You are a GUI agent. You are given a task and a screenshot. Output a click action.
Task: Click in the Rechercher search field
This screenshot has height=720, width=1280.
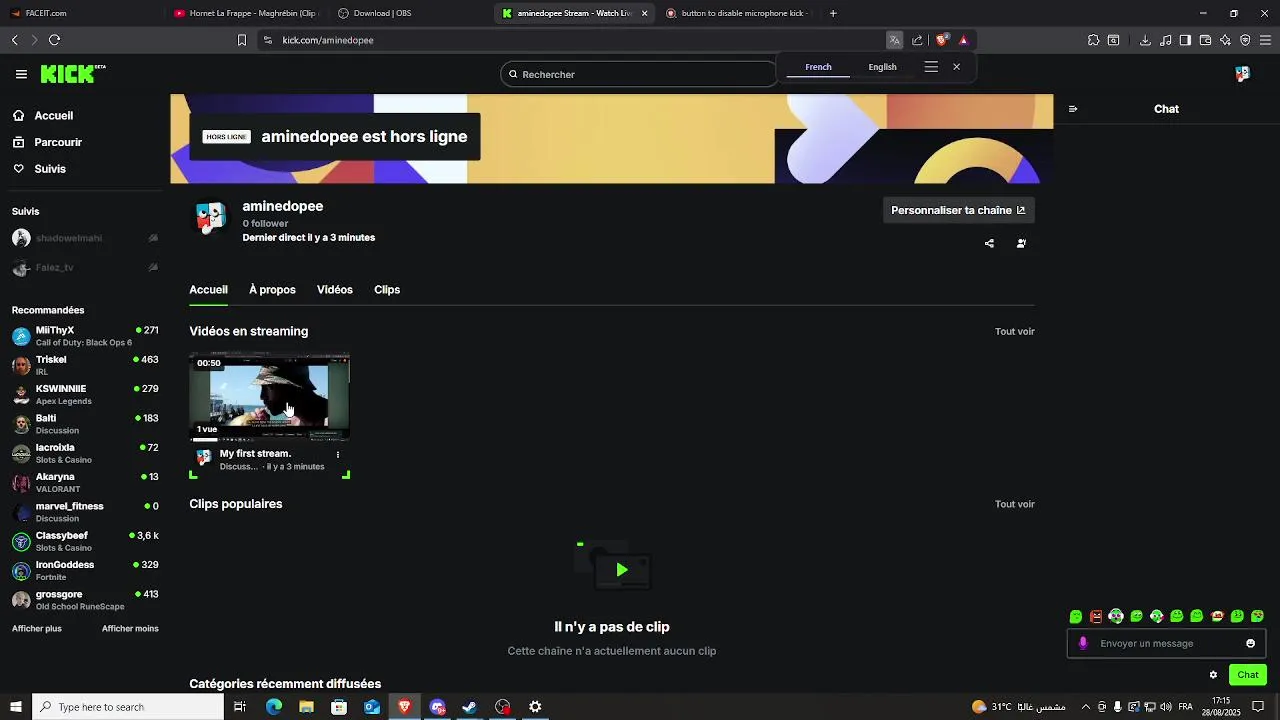click(x=640, y=74)
